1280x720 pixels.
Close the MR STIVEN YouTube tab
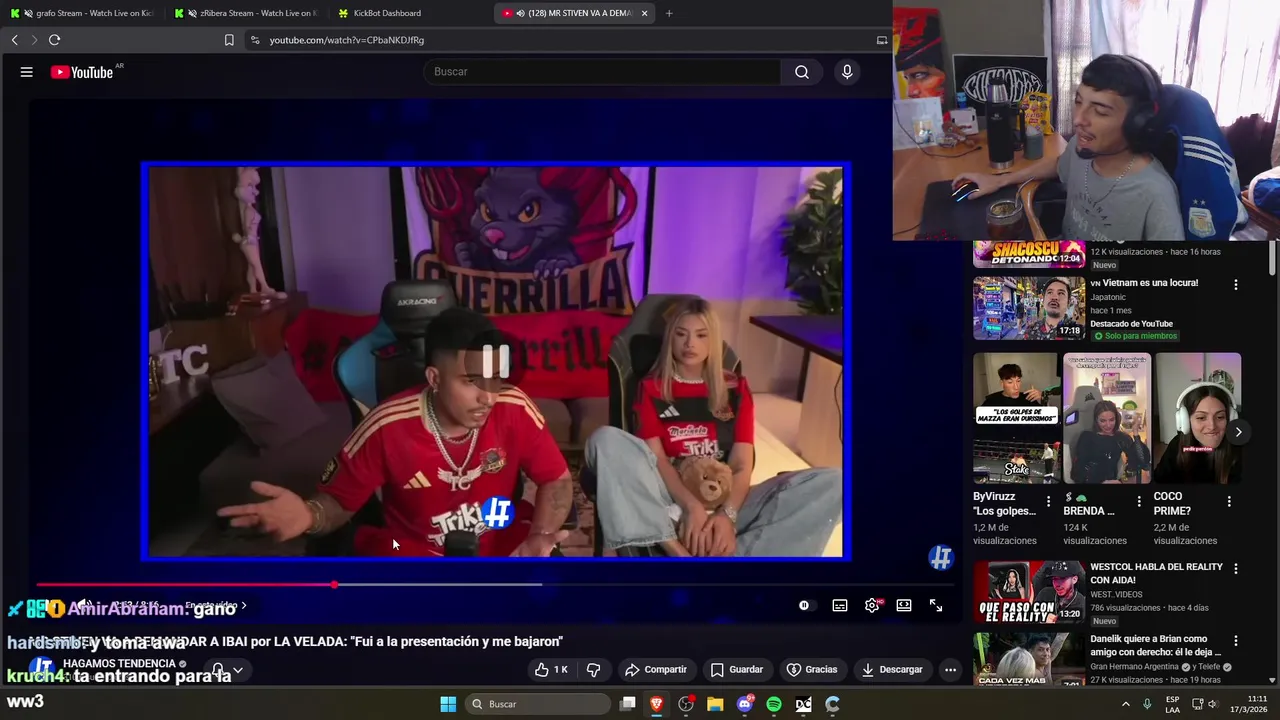point(644,13)
